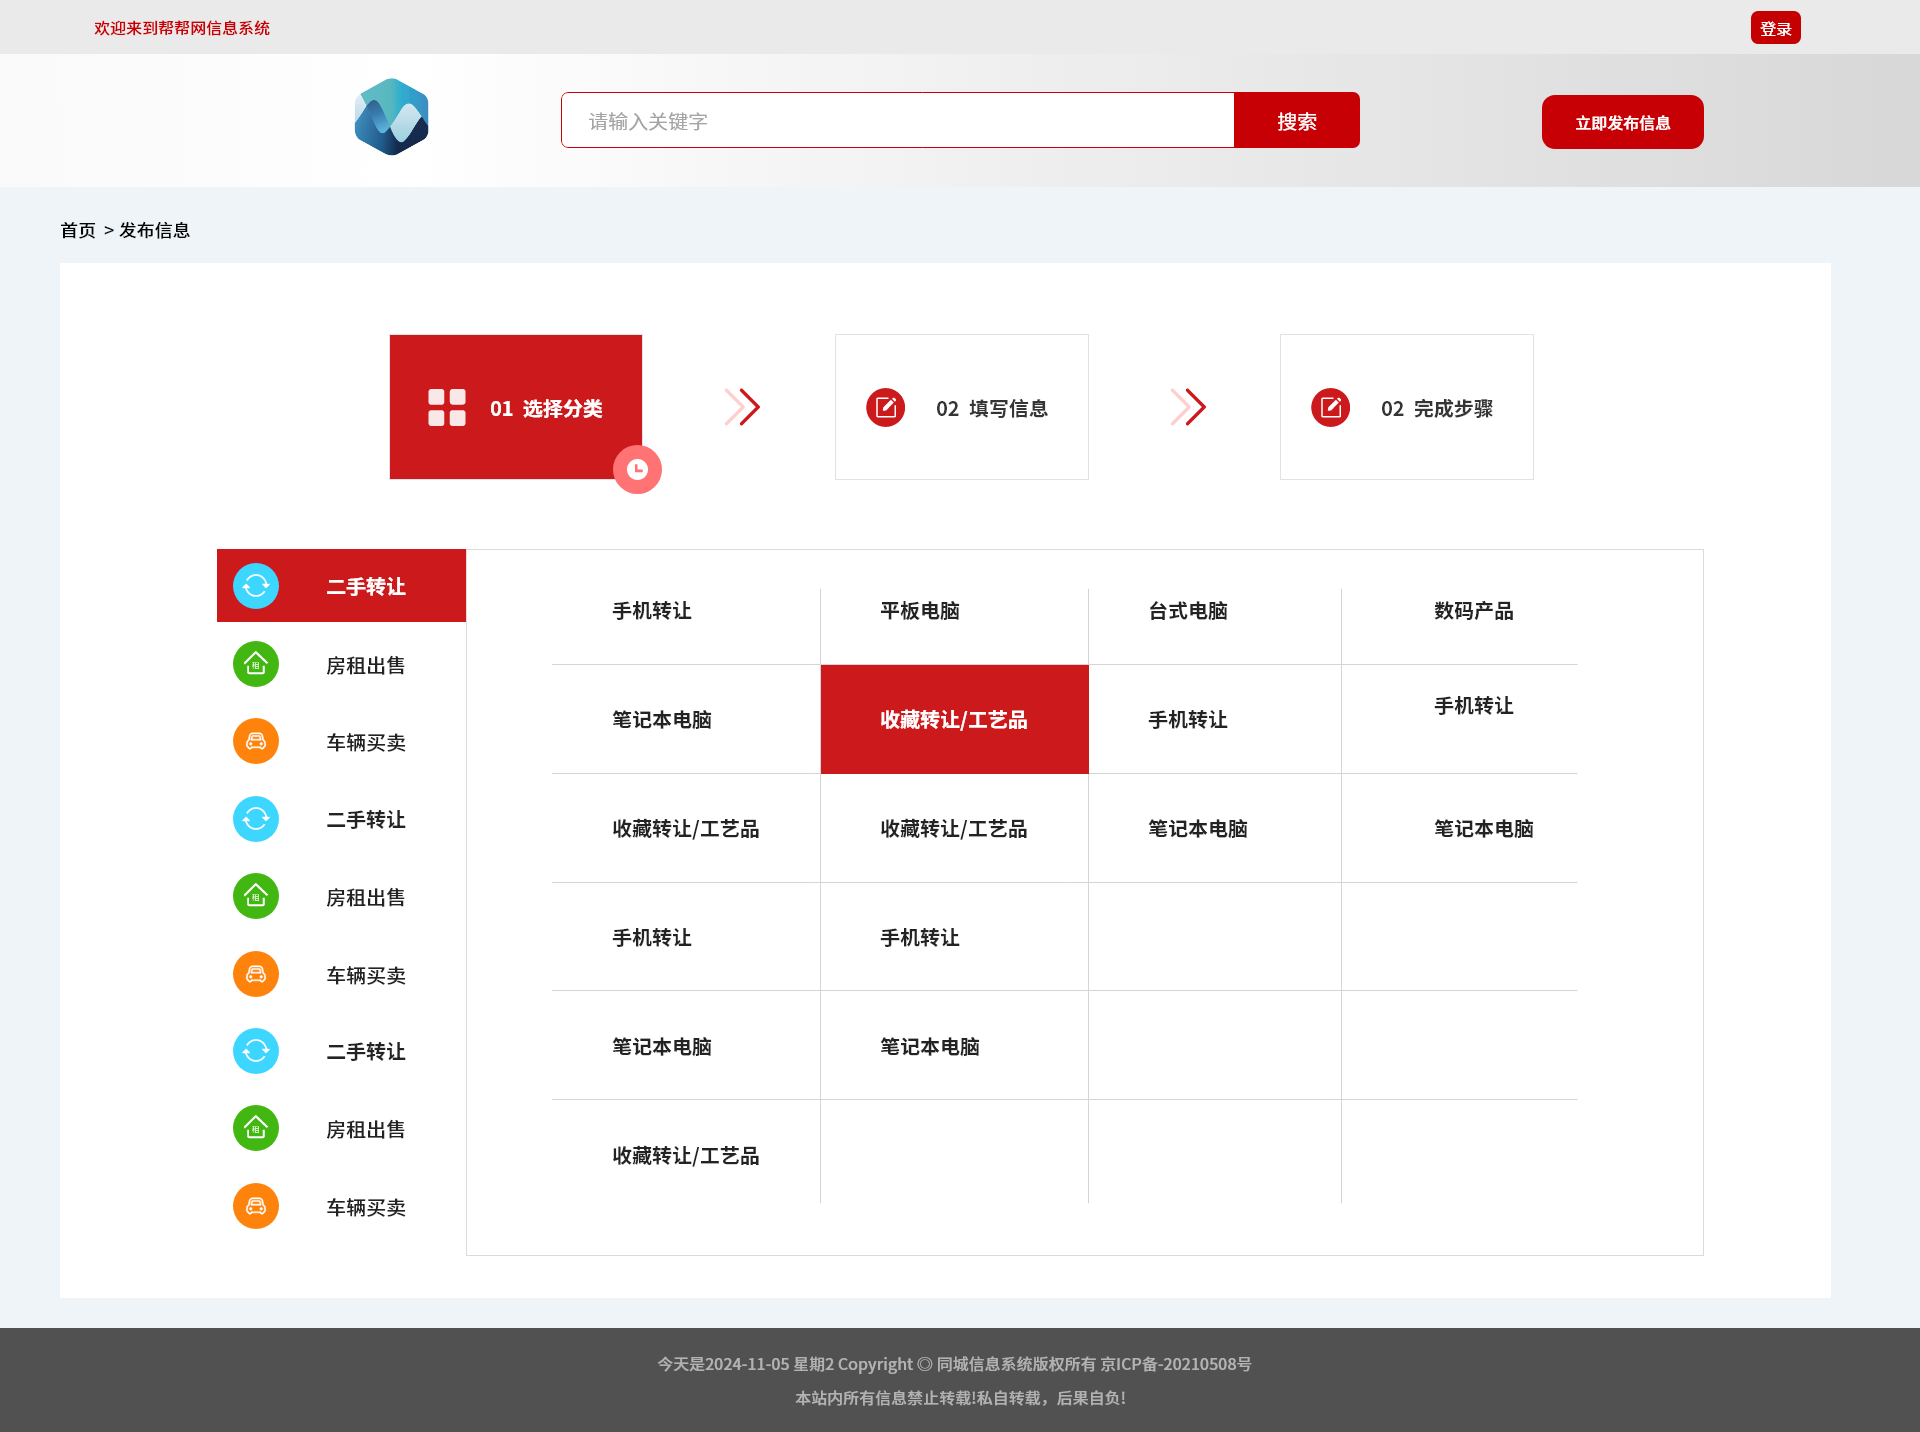This screenshot has height=1432, width=1920.
Task: Click the double chevron before 完成步骤 step
Action: [x=1188, y=407]
